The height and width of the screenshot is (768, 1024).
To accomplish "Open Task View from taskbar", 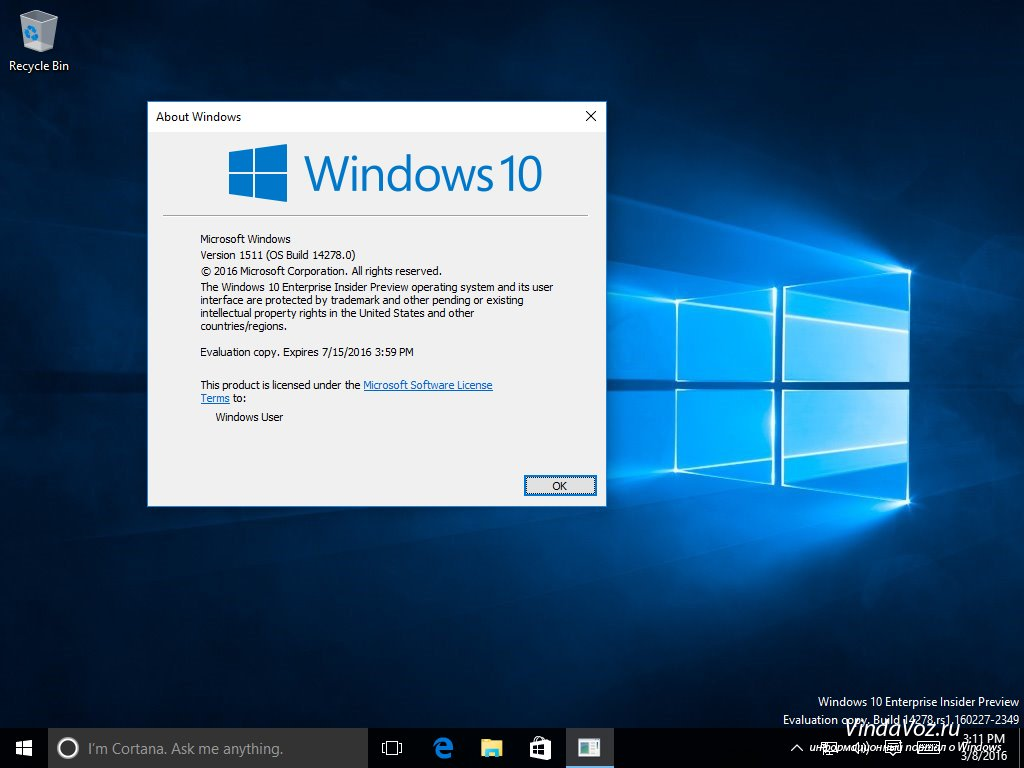I will point(392,748).
